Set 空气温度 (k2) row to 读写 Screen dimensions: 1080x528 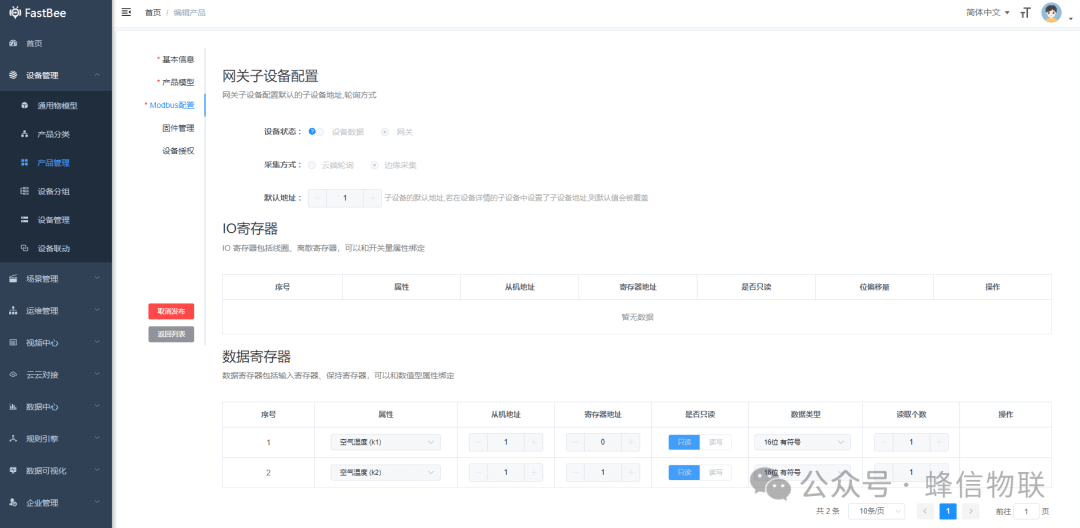pyautogui.click(x=716, y=472)
